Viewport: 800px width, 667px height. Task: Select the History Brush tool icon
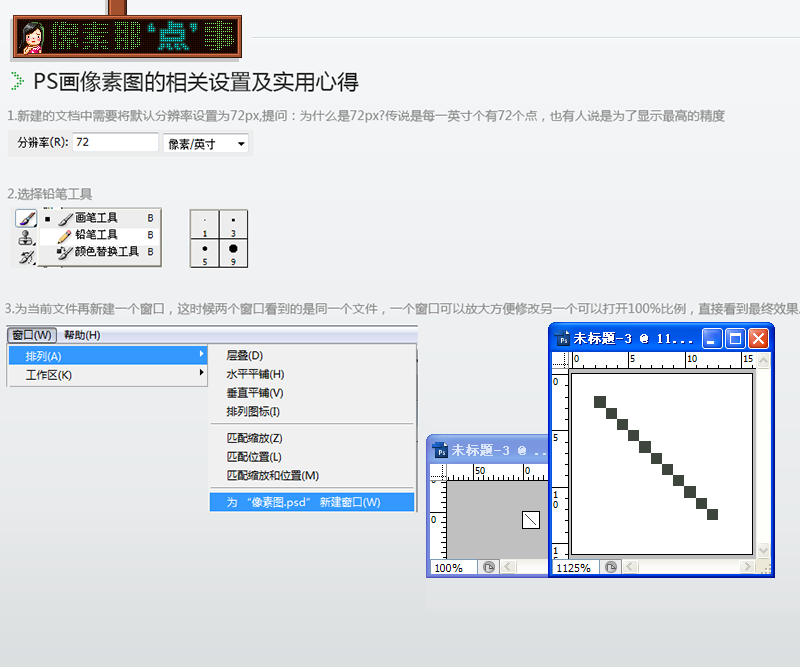(x=26, y=257)
